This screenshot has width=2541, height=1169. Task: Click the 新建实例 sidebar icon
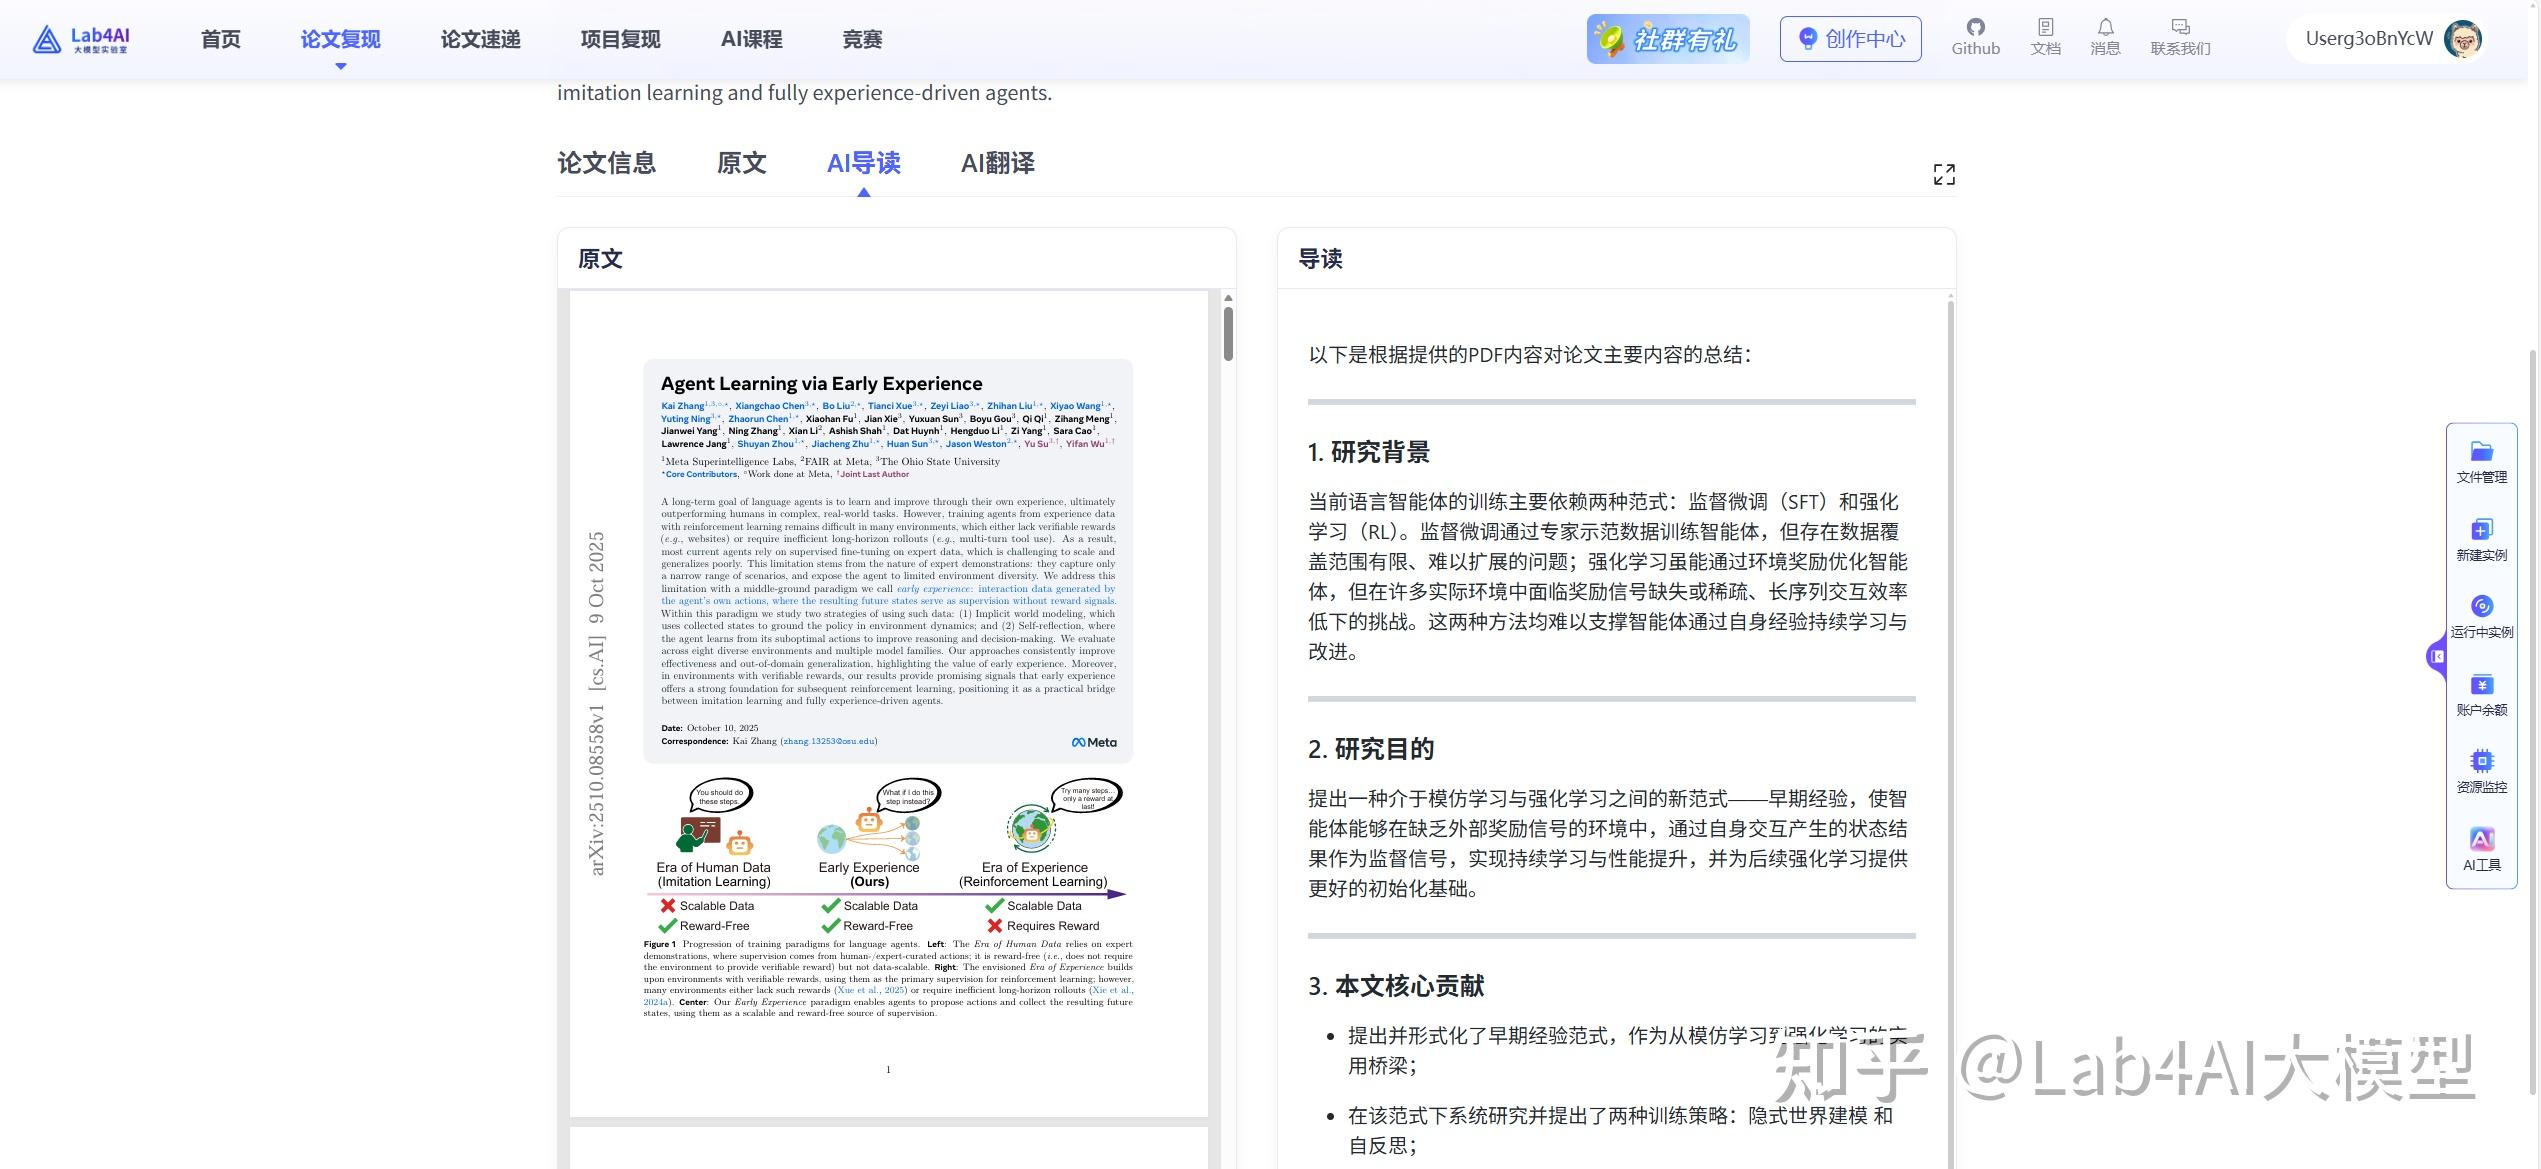coord(2481,530)
